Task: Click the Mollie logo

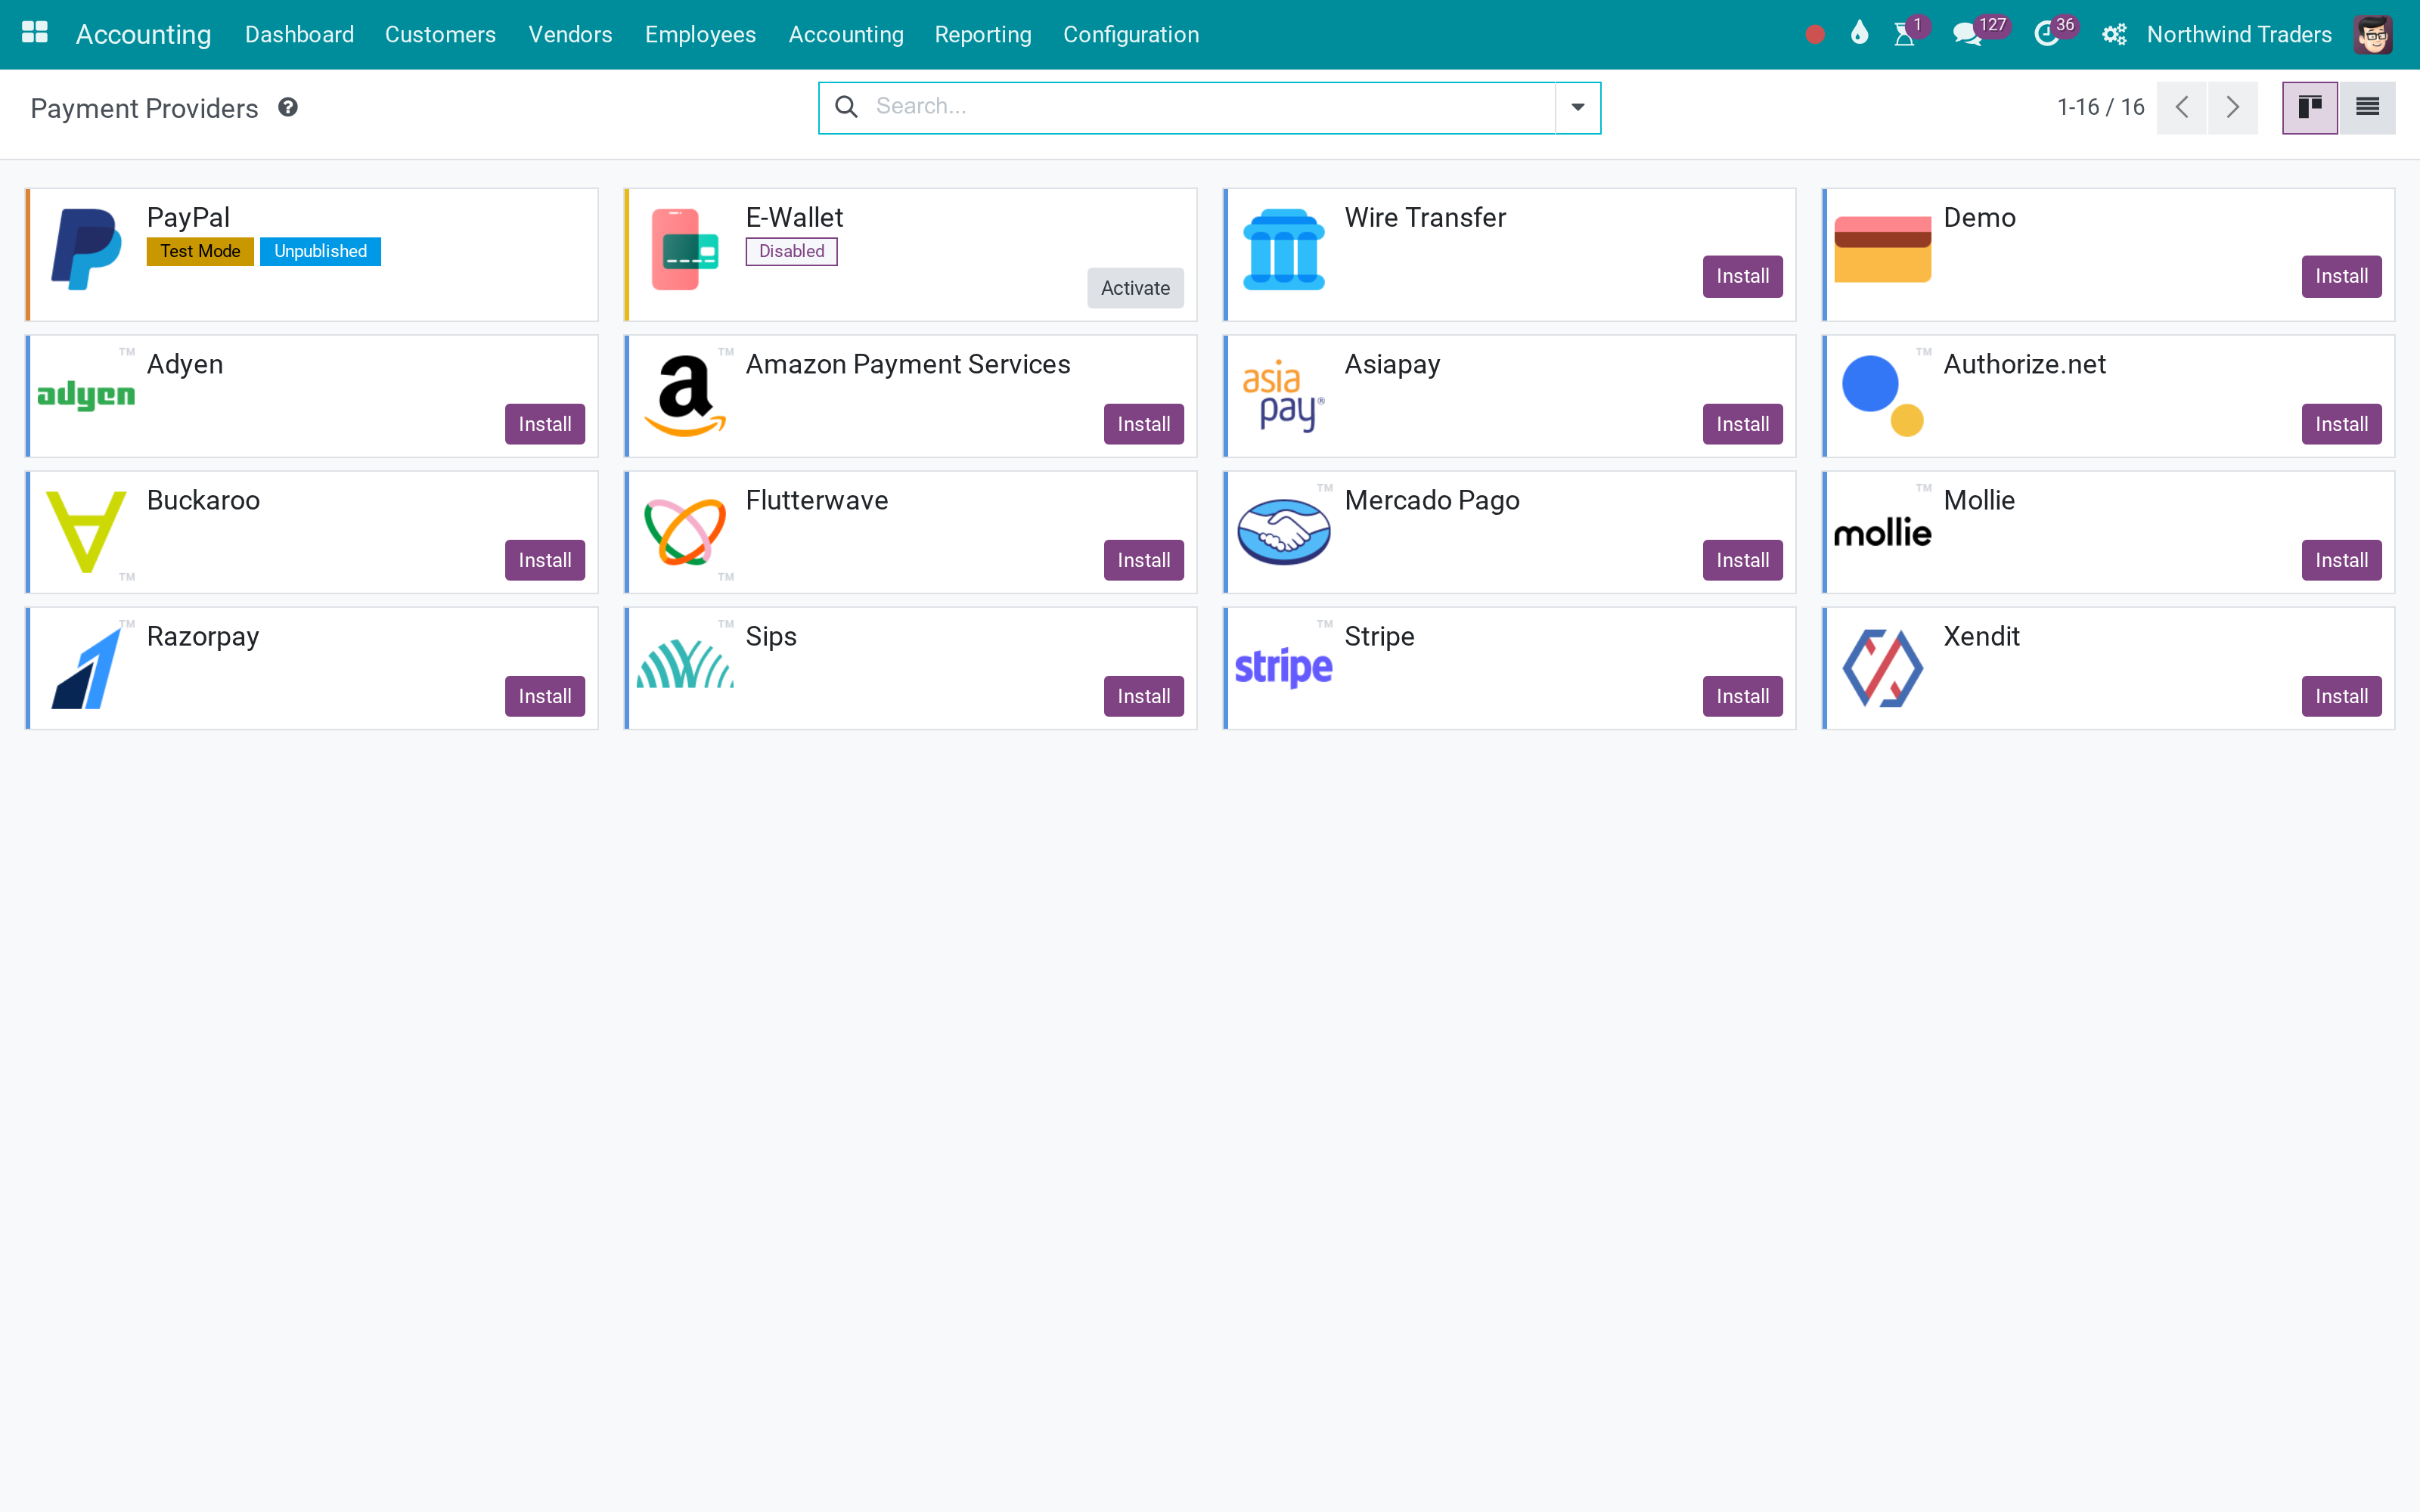Action: 1882,532
